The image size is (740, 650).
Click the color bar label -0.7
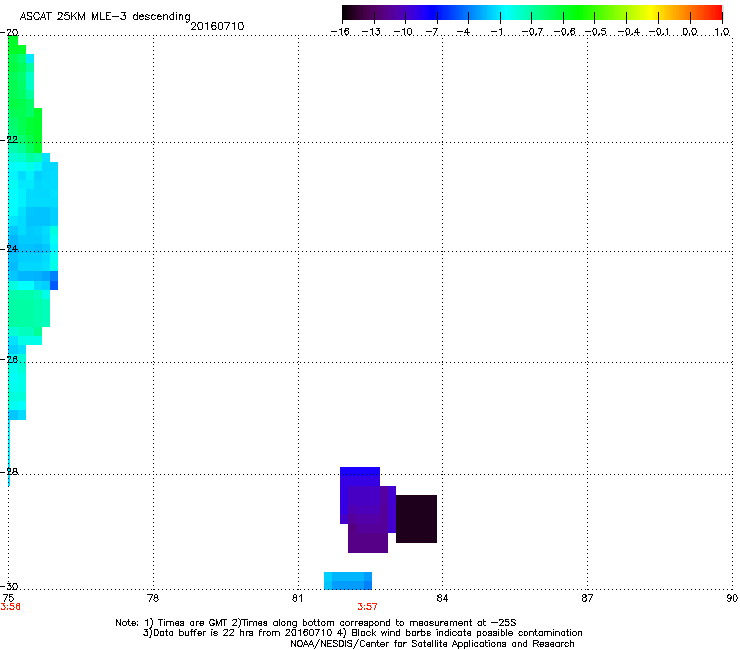[x=532, y=32]
